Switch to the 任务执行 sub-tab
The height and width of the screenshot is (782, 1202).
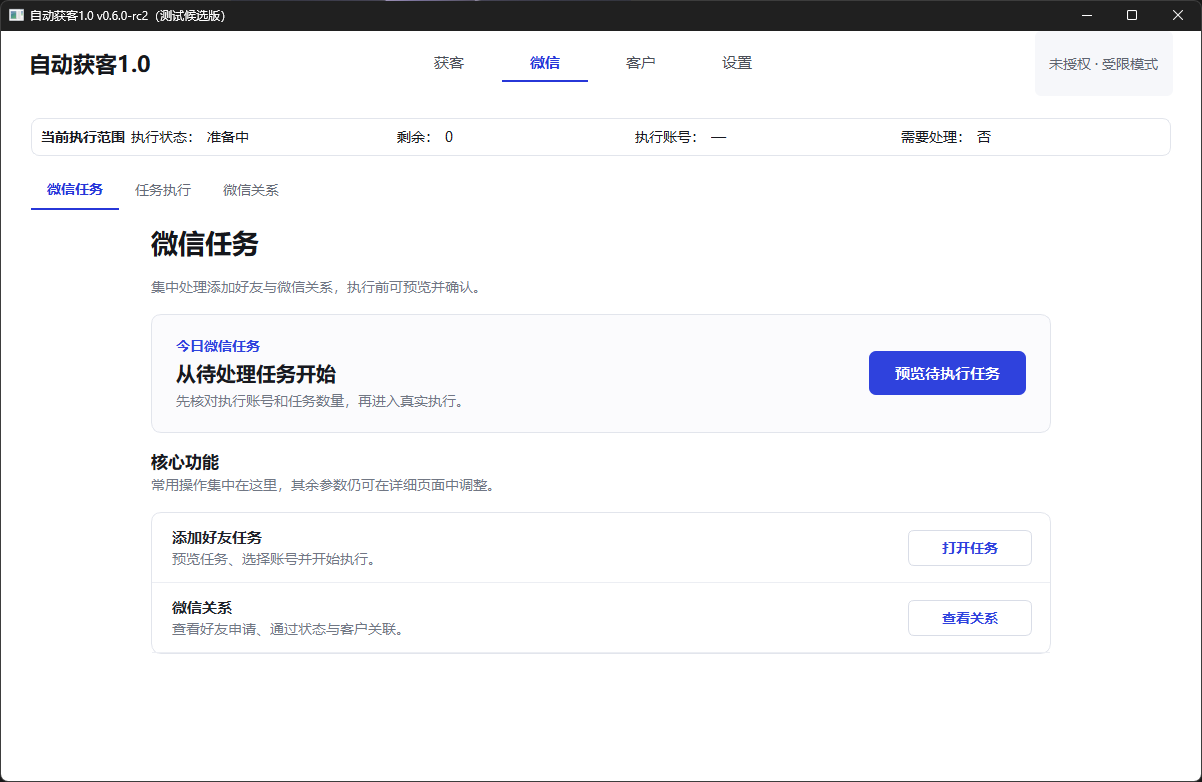coord(163,189)
